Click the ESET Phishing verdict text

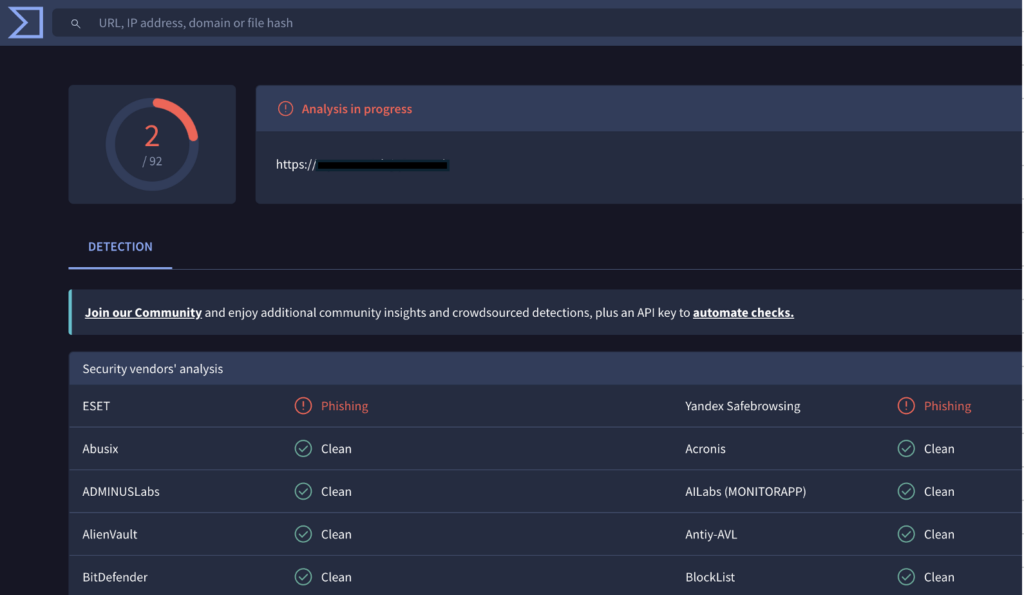pos(344,406)
